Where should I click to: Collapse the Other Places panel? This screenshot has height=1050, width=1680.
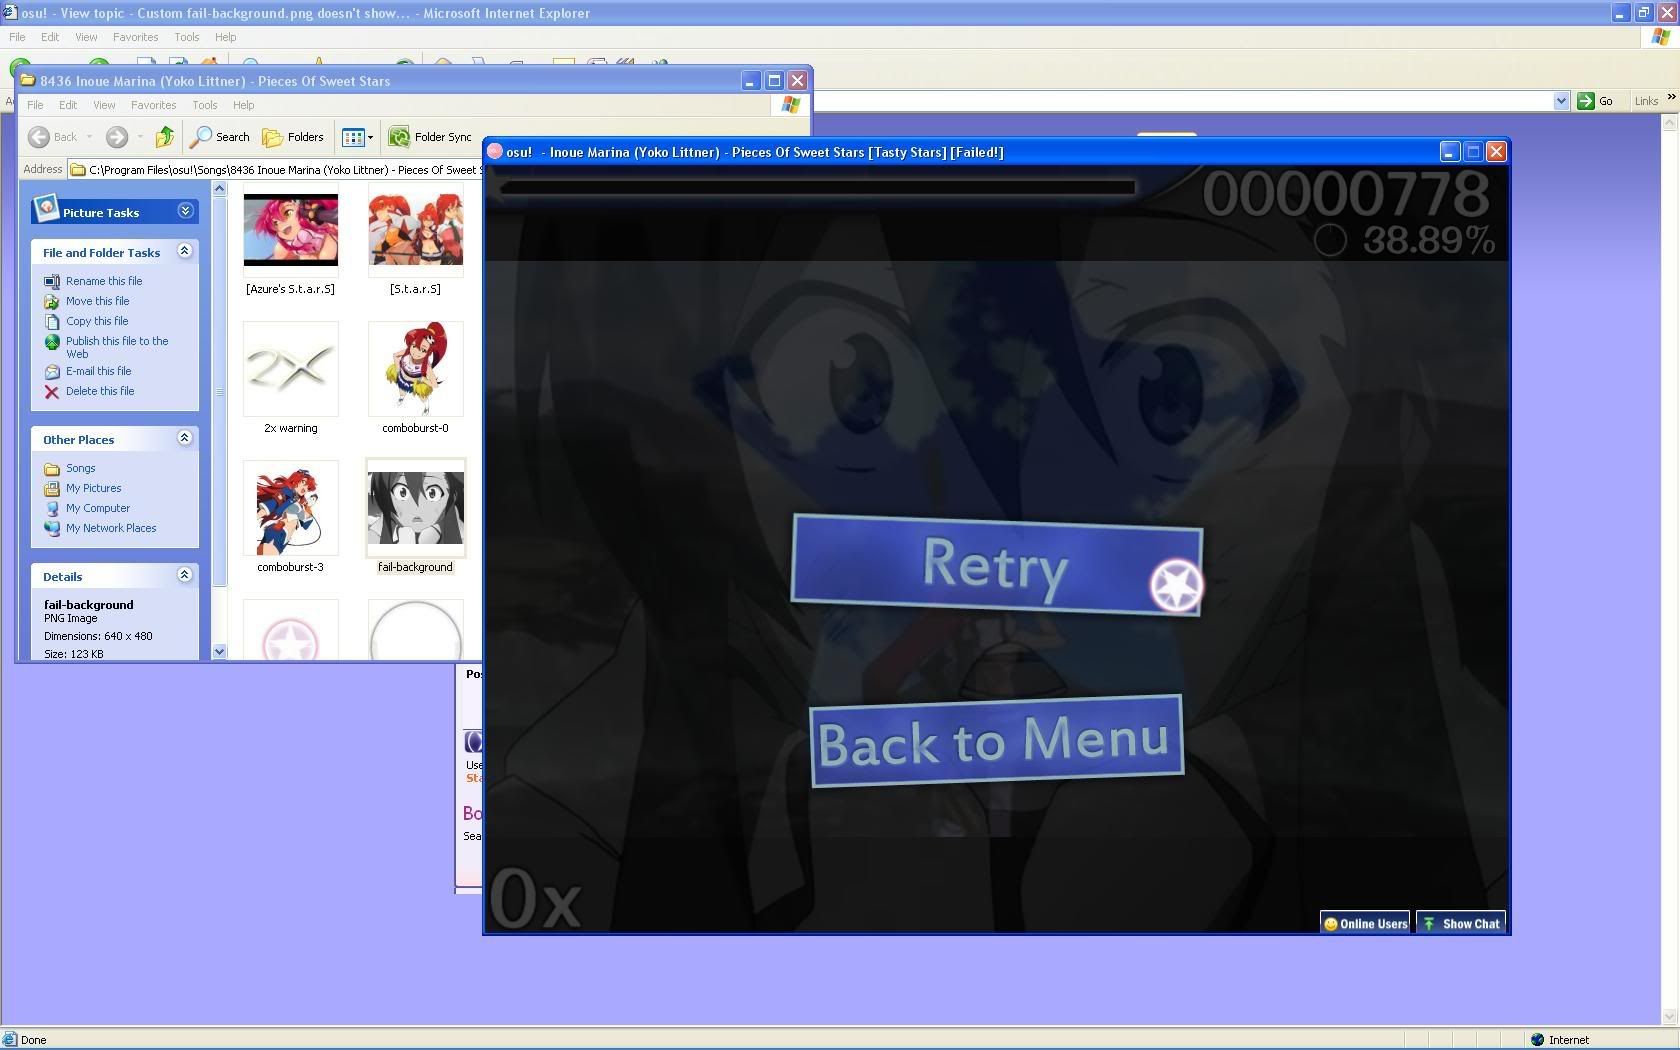tap(184, 438)
